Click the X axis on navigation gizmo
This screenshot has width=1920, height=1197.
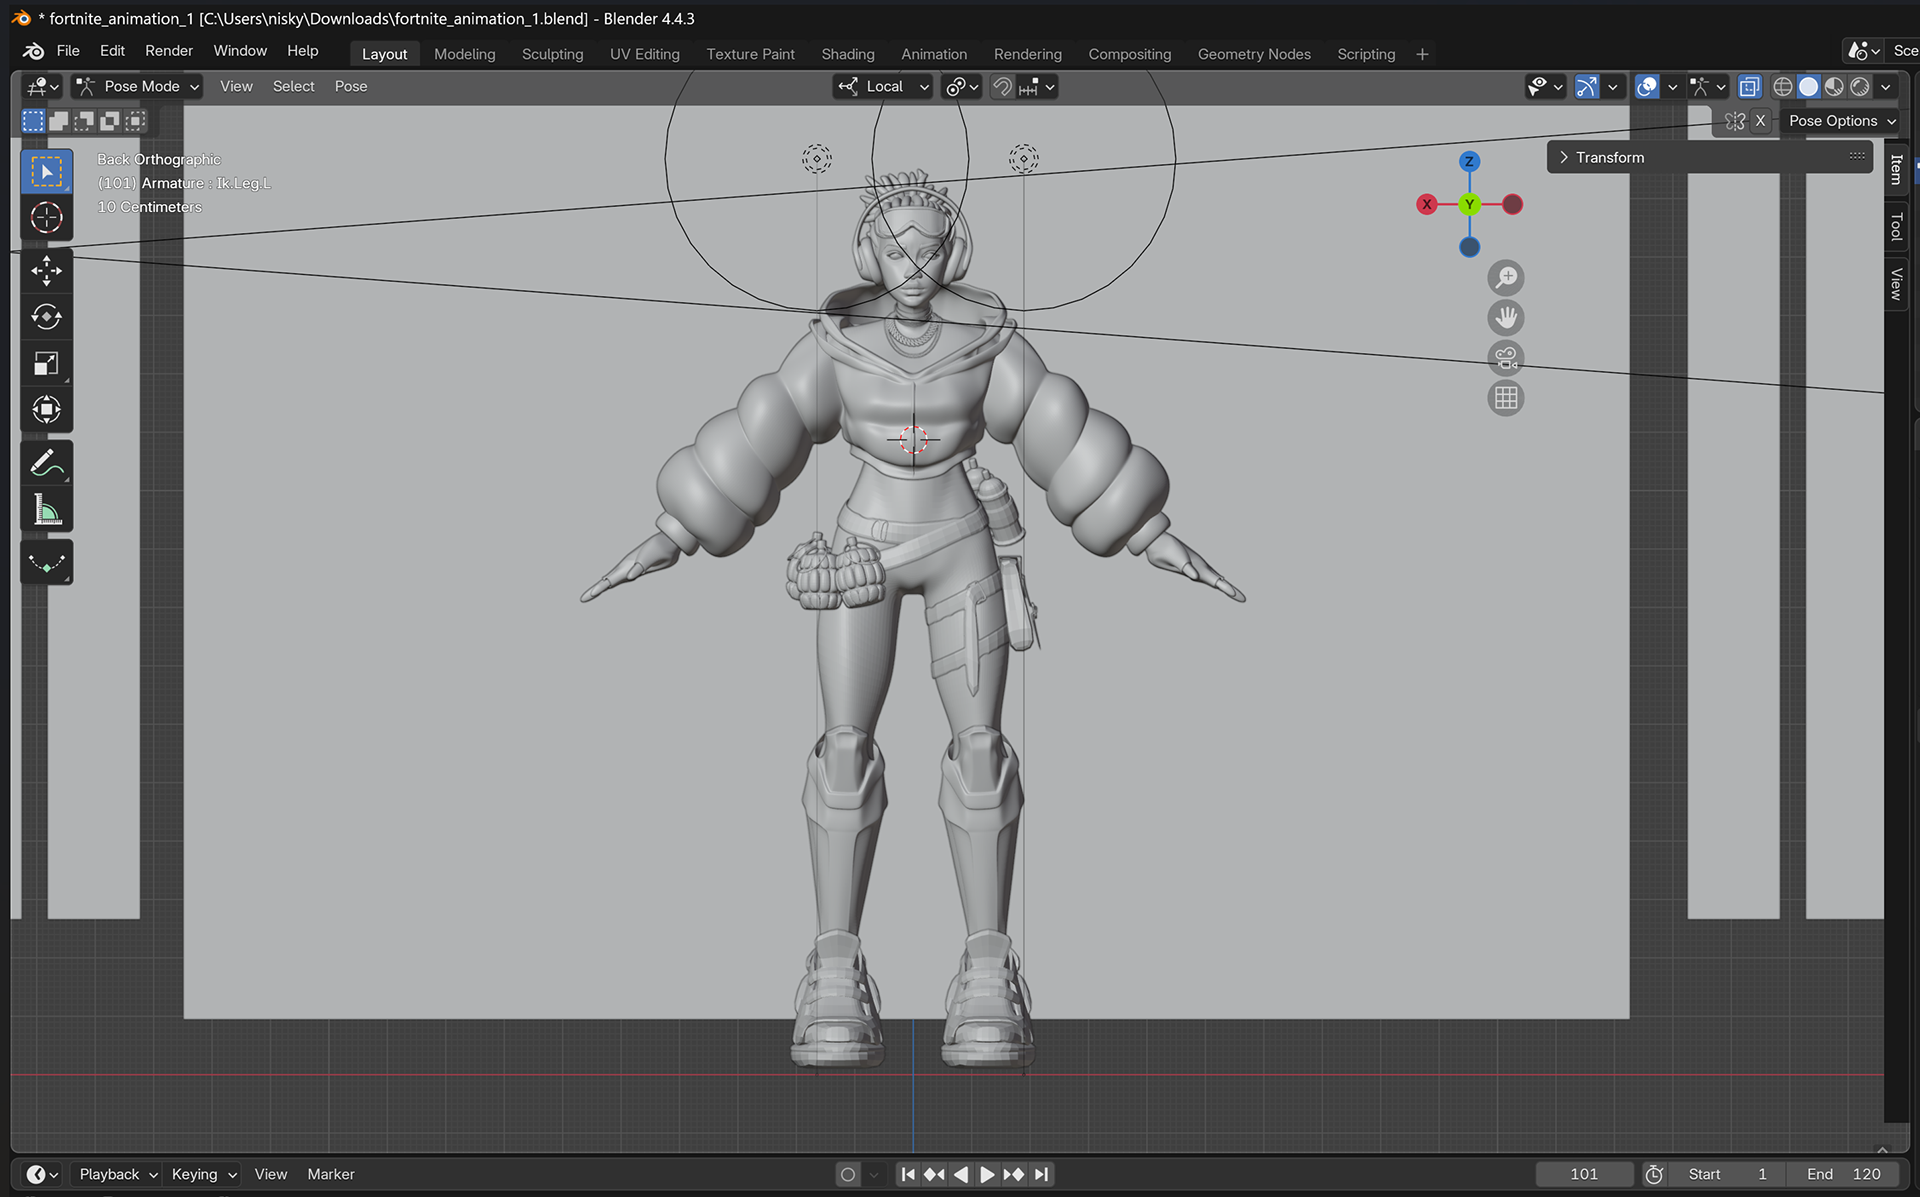click(x=1427, y=204)
